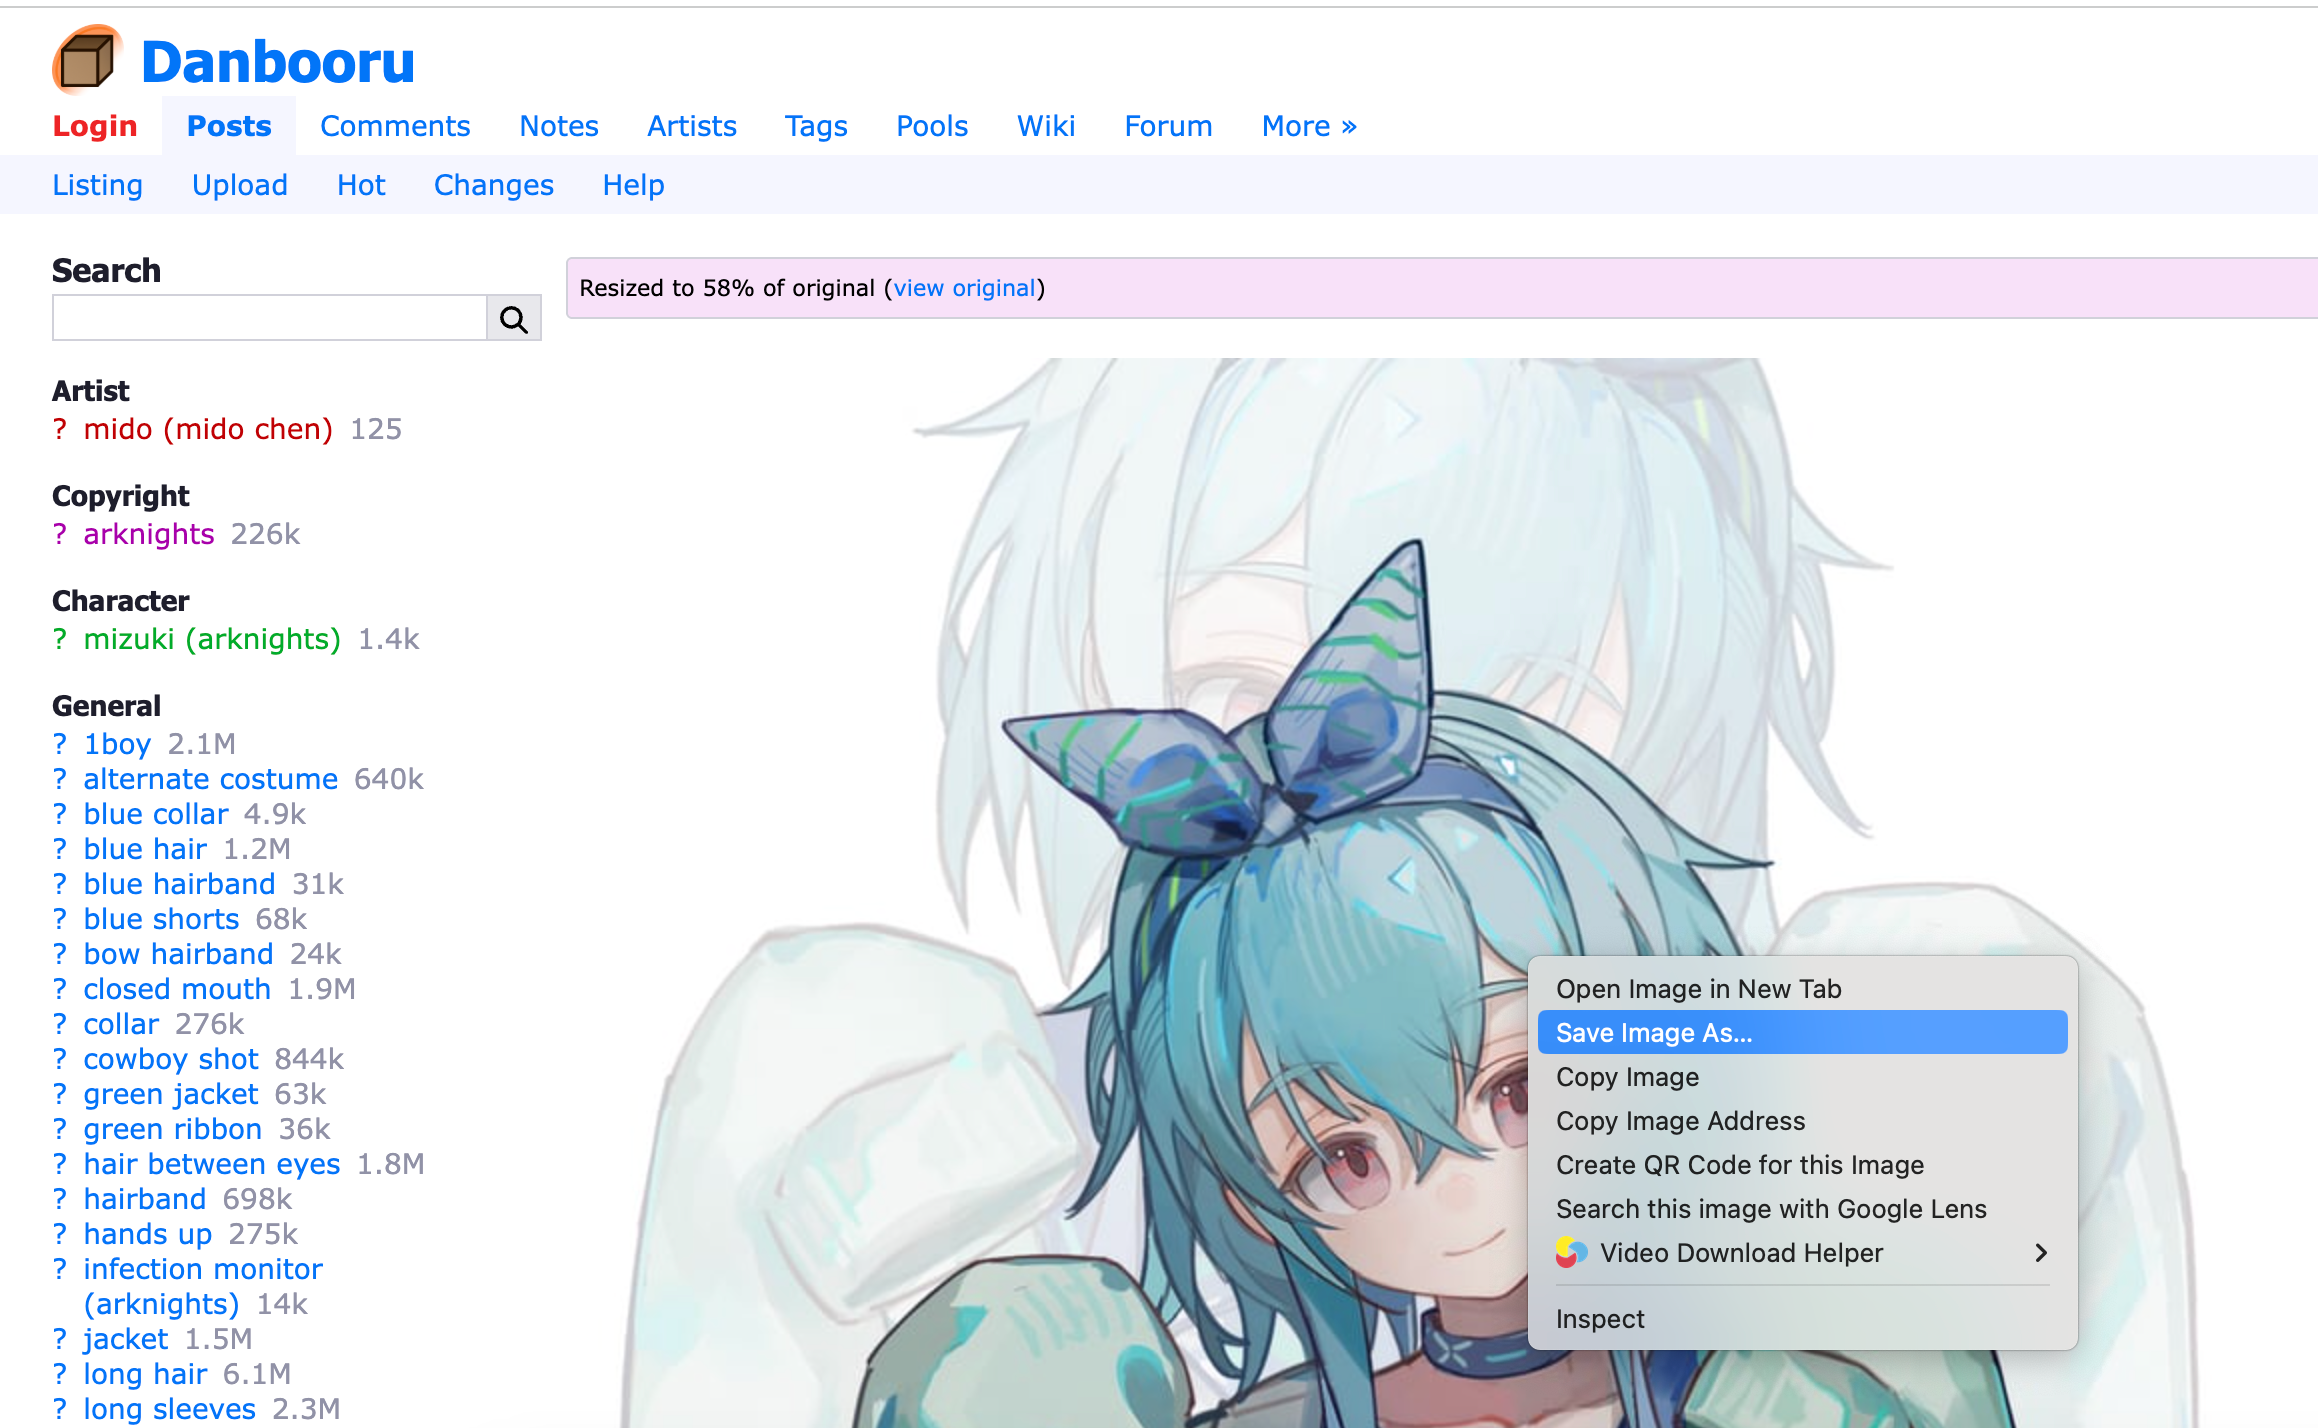Viewport: 2318px width, 1428px height.
Task: Open the Tags page
Action: tap(816, 126)
